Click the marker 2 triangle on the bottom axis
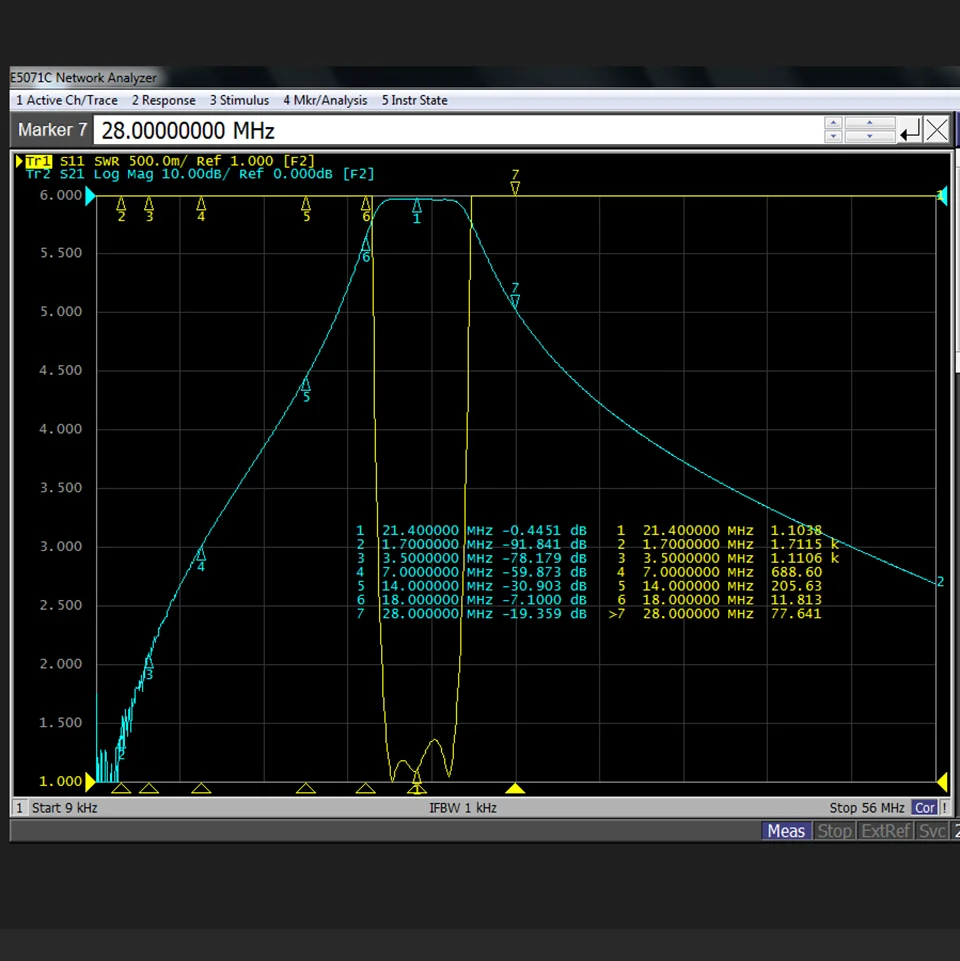The width and height of the screenshot is (960, 961). (121, 788)
